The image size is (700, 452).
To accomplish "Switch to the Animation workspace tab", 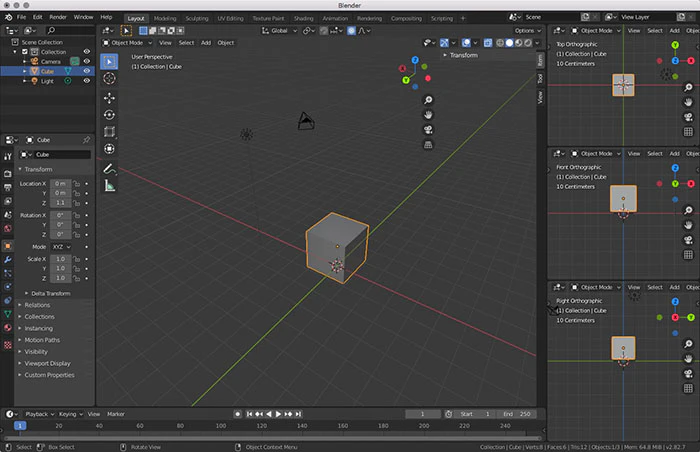I will pyautogui.click(x=335, y=18).
